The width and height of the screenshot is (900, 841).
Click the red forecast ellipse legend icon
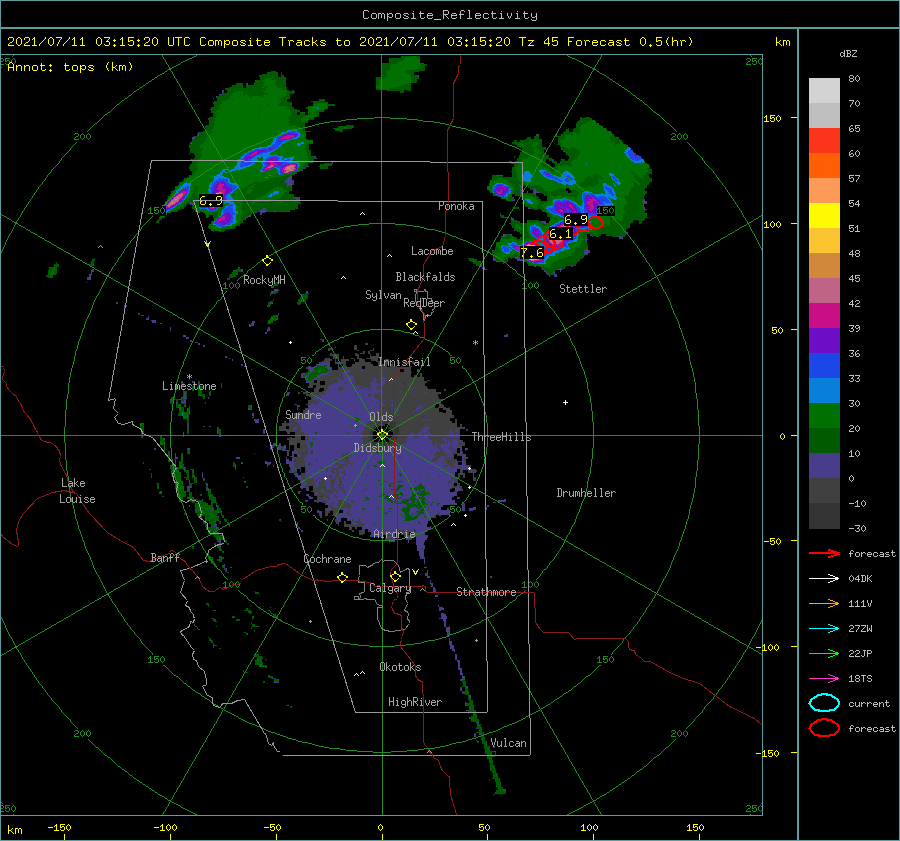click(x=824, y=728)
